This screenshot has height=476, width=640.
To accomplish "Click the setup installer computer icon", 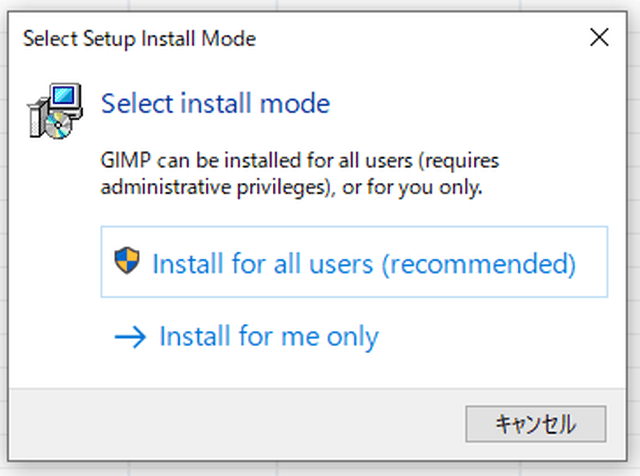I will (x=55, y=111).
